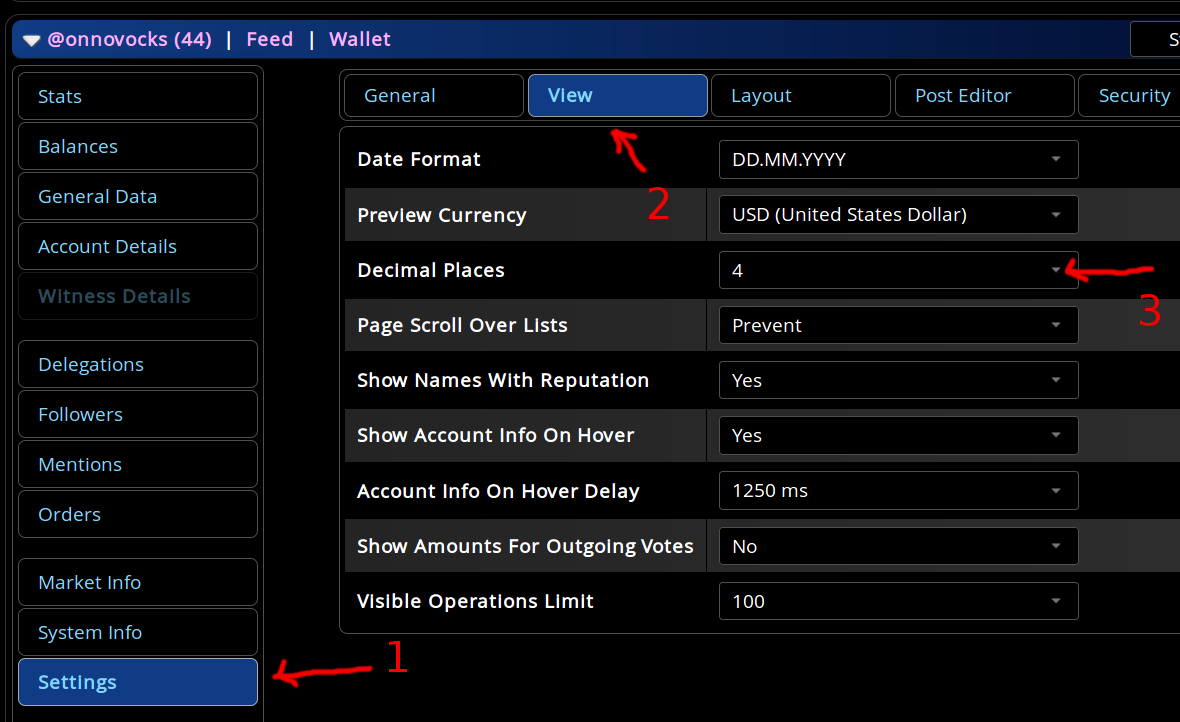
Task: Switch to the Post Editor settings tab
Action: click(x=984, y=96)
